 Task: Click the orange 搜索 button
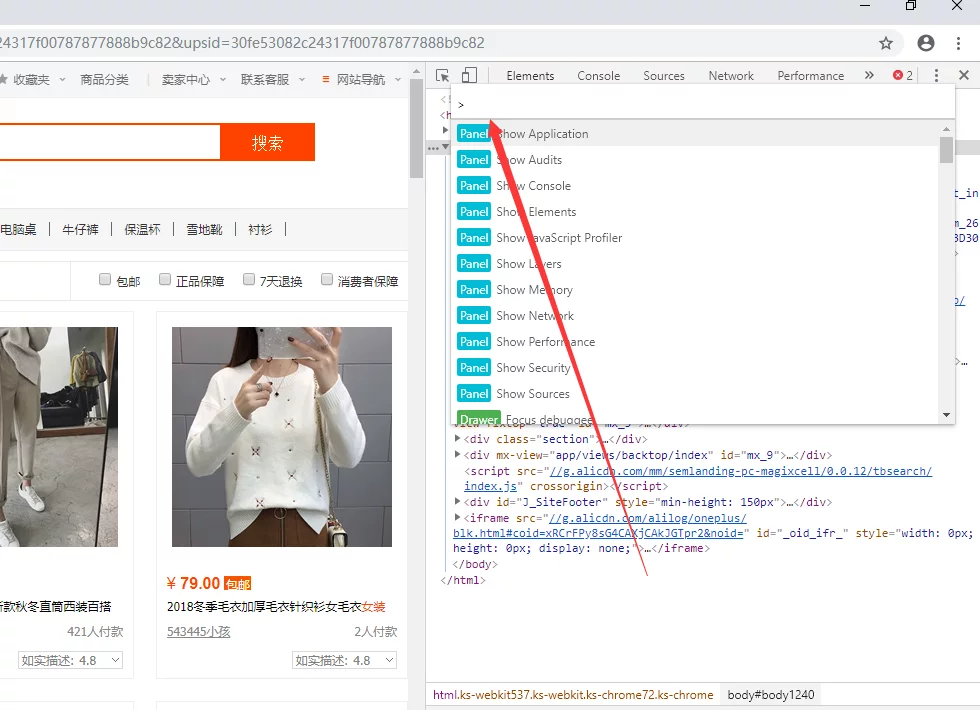tap(268, 142)
